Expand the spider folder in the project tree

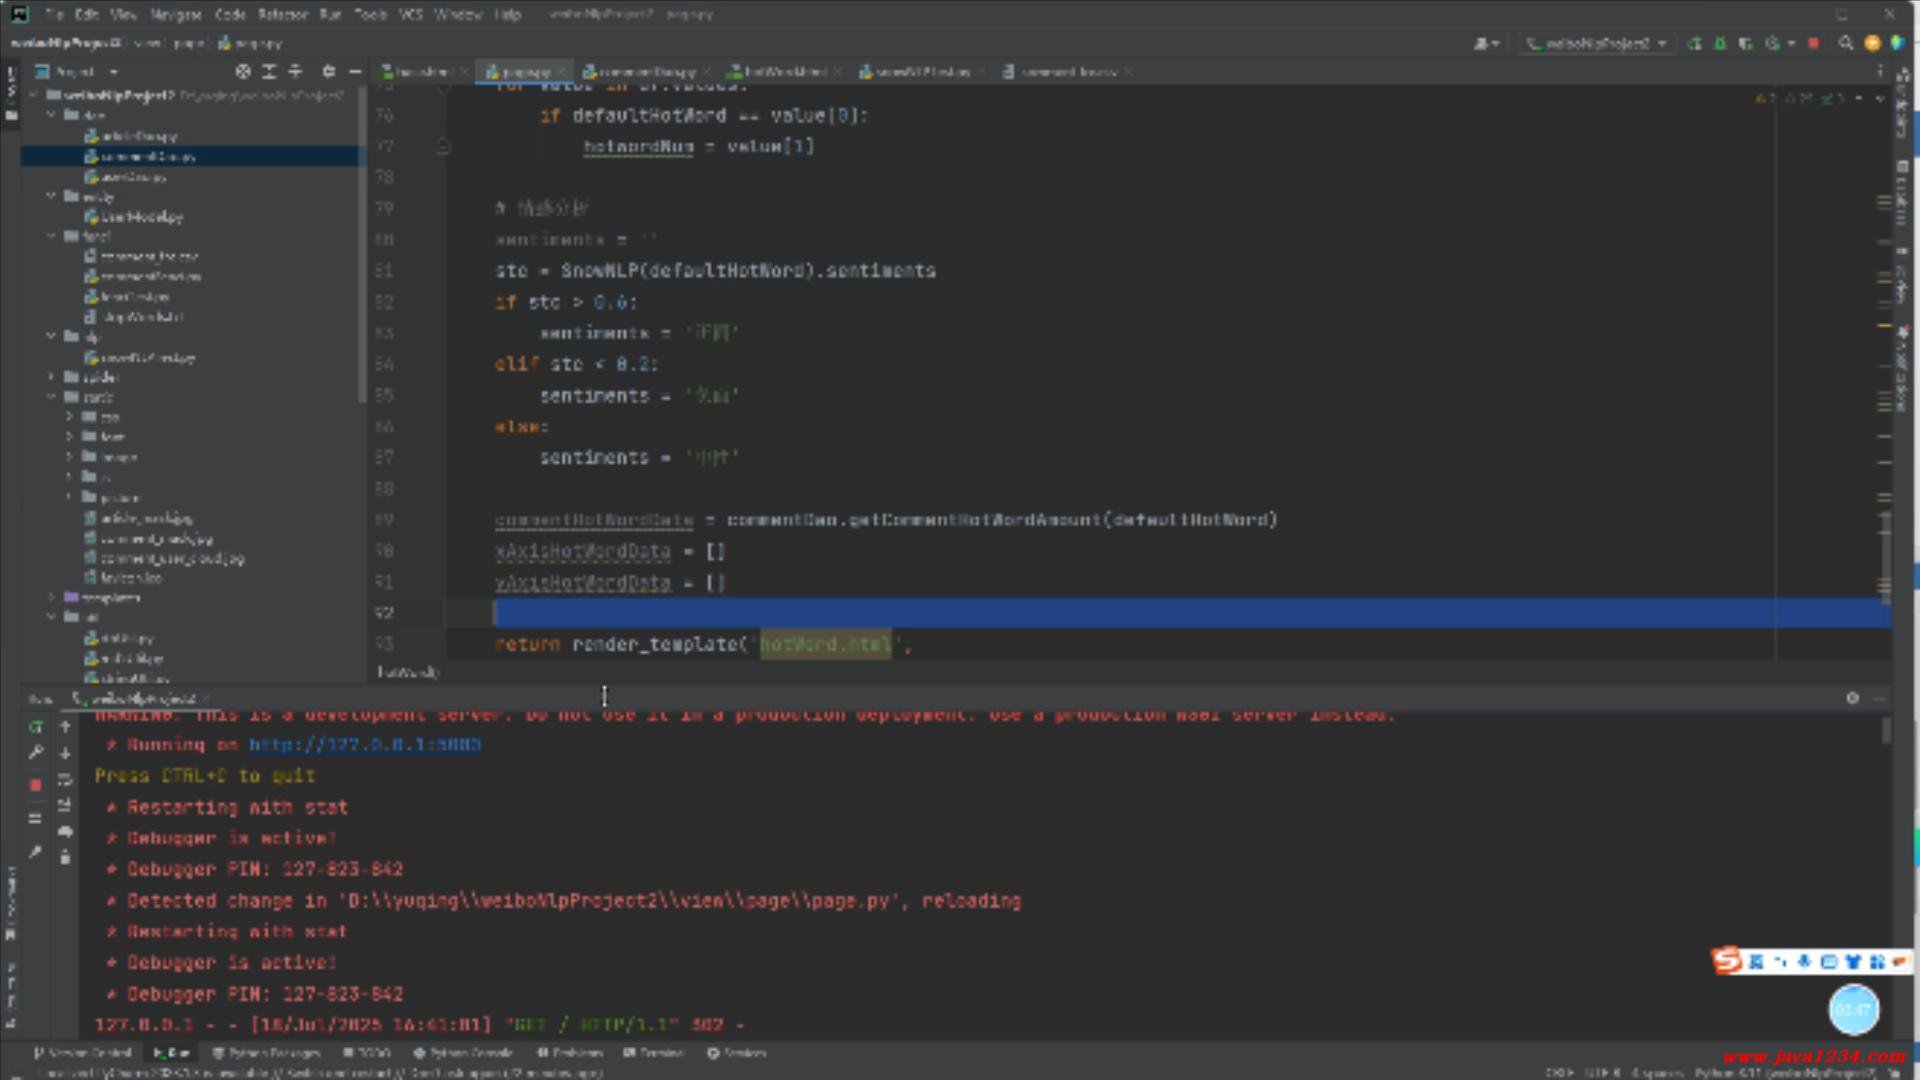(52, 377)
